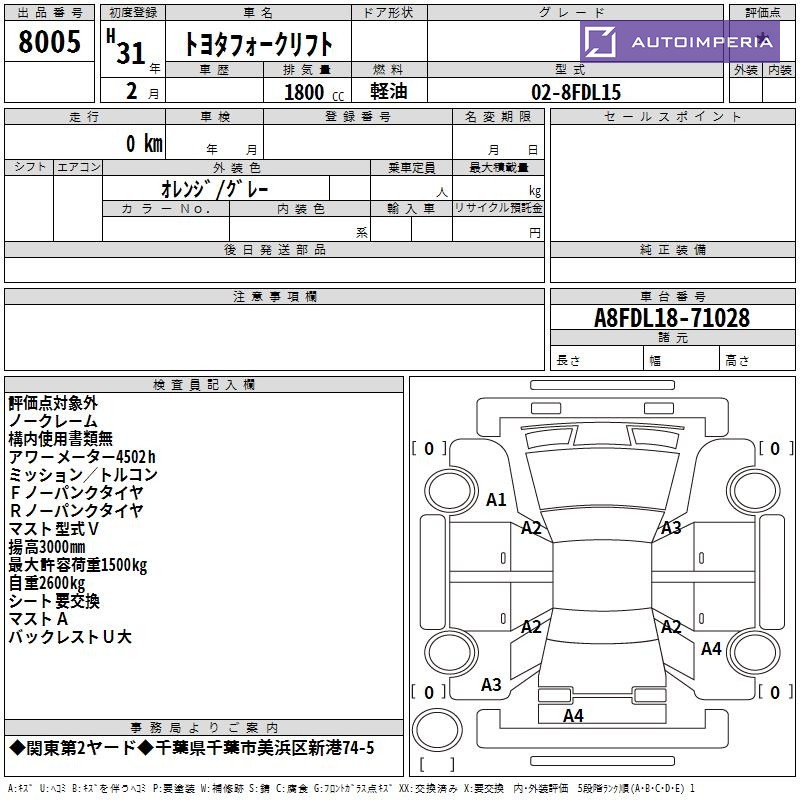Click the mileage value 0 km
This screenshot has height=800, width=800.
(144, 143)
